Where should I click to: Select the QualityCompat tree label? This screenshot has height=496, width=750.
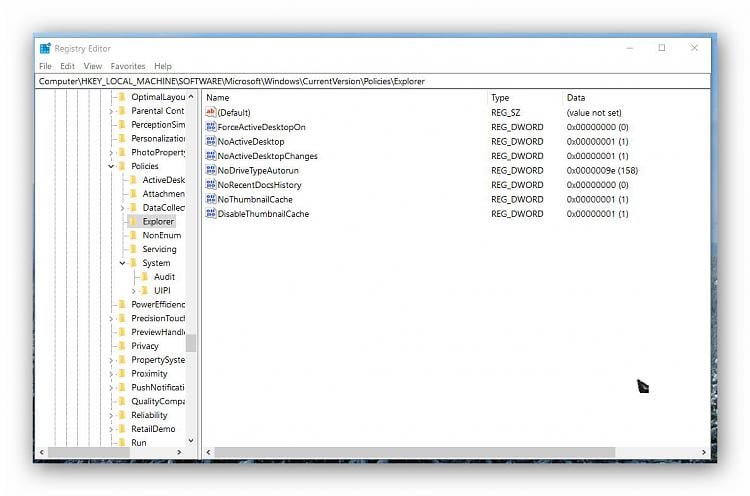tap(158, 401)
